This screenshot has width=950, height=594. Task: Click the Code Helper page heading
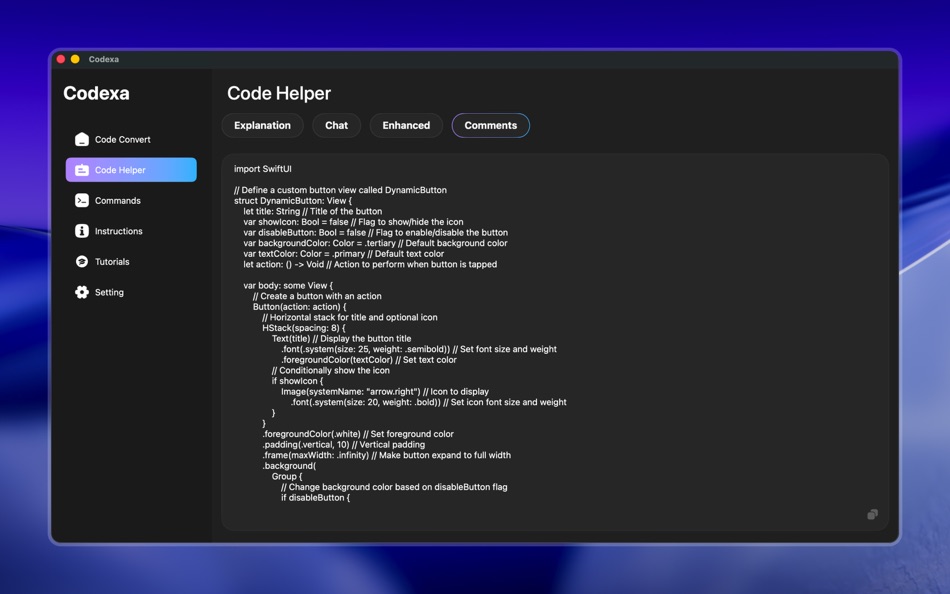[279, 93]
